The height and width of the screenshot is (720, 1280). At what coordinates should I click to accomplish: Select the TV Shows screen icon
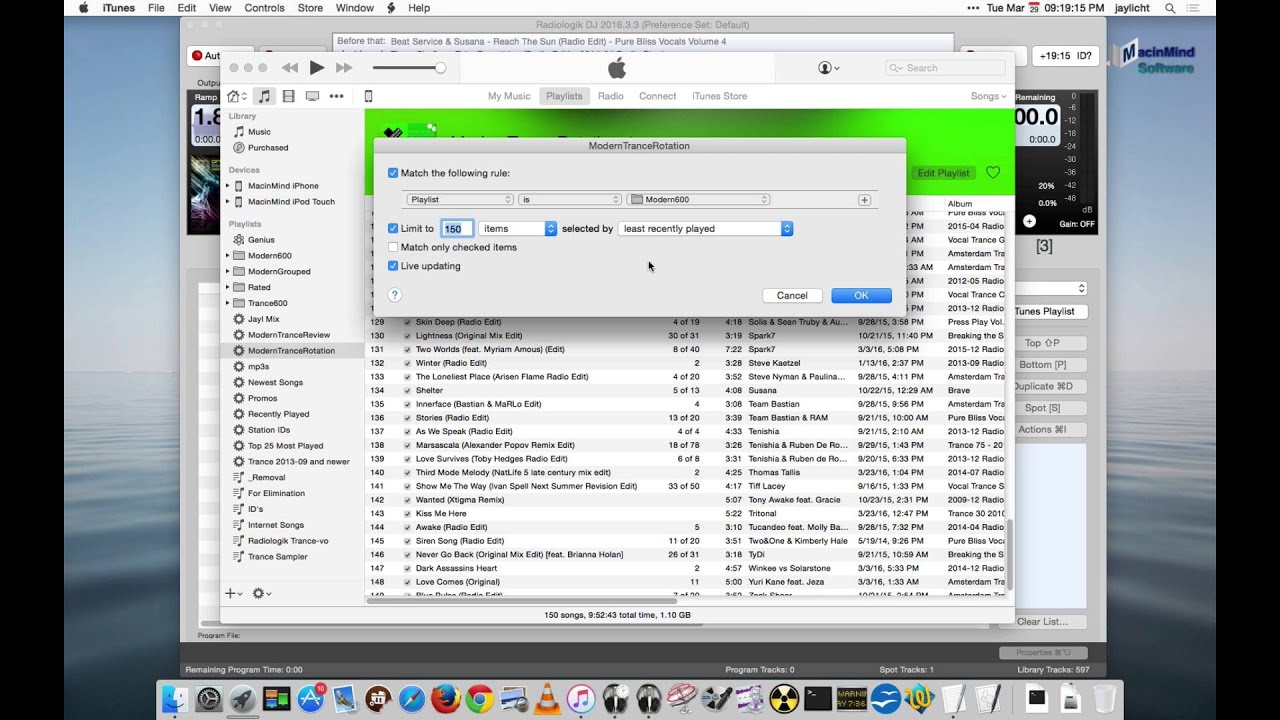[312, 96]
